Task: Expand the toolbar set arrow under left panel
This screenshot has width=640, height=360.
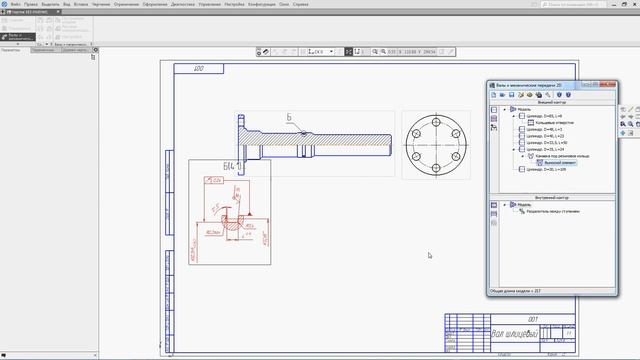Action: (x=18, y=44)
